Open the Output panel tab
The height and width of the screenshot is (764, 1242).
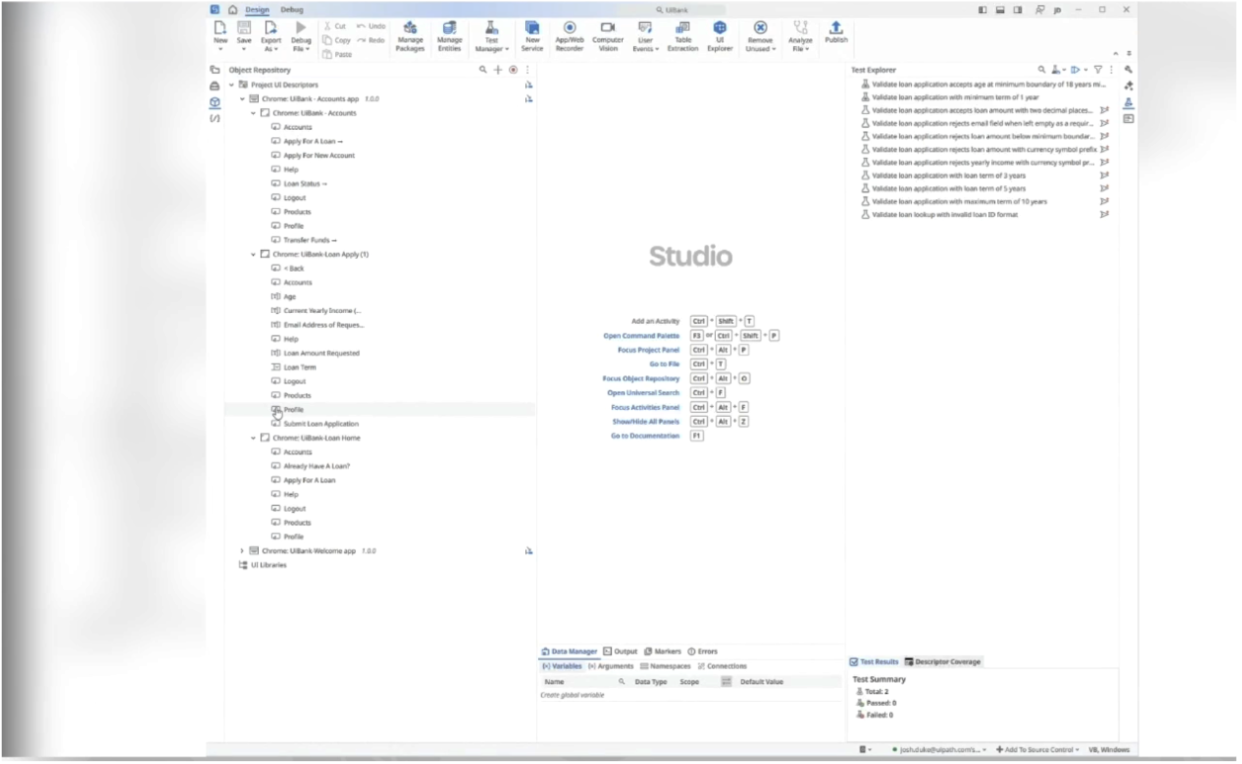click(x=620, y=651)
